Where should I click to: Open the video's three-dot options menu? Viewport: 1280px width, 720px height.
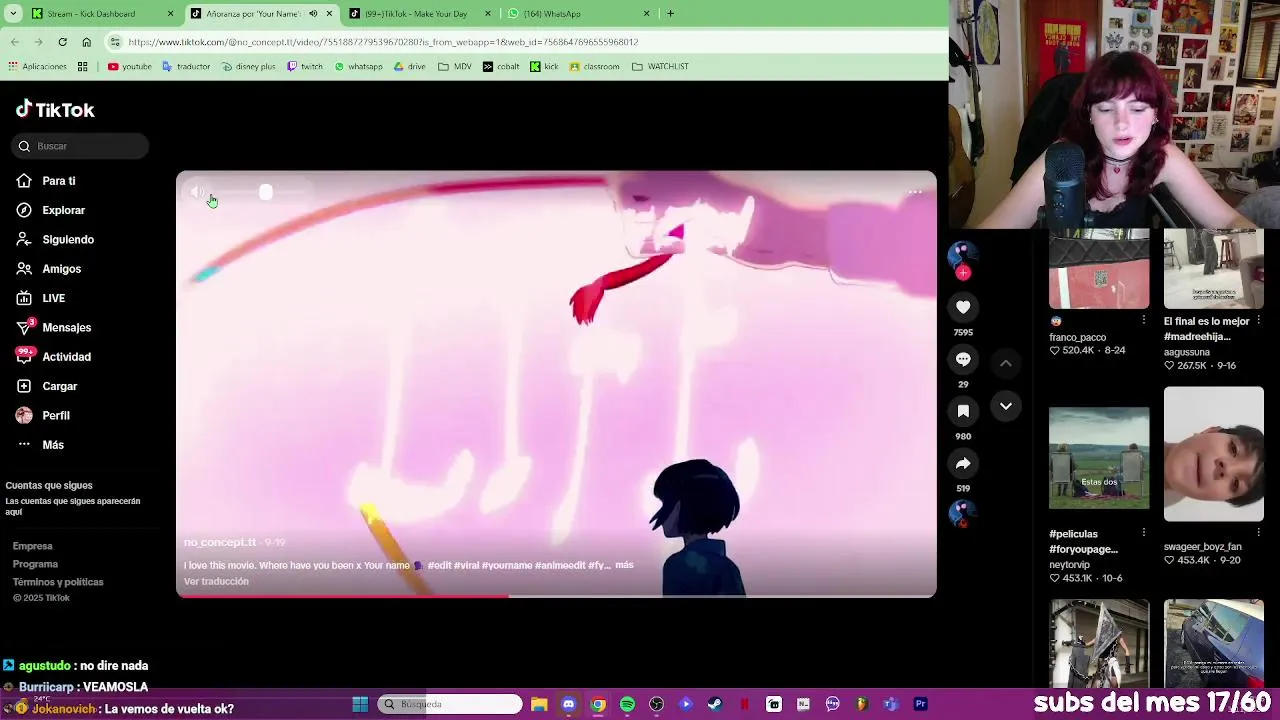point(915,192)
